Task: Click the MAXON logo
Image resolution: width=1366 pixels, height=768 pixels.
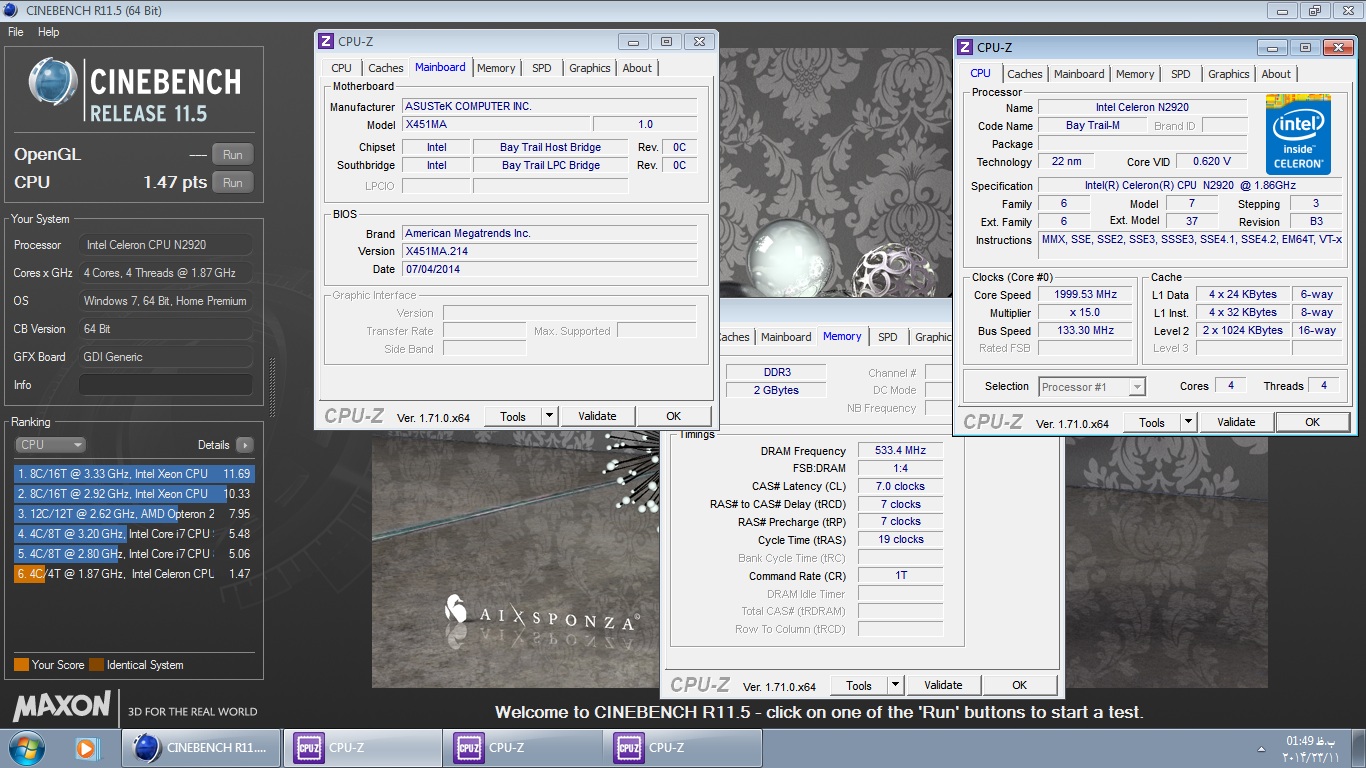Action: coord(62,706)
